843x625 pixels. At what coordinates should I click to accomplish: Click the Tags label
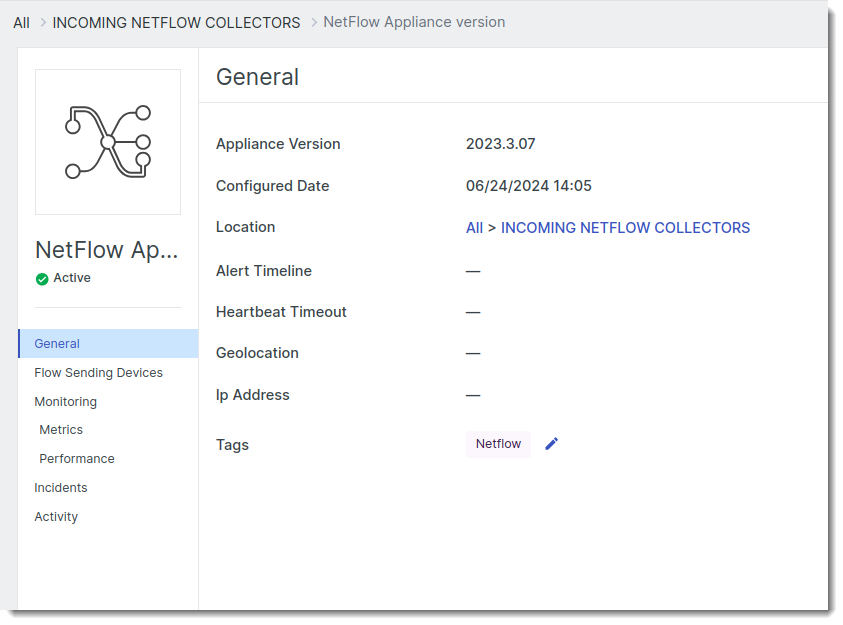click(232, 445)
